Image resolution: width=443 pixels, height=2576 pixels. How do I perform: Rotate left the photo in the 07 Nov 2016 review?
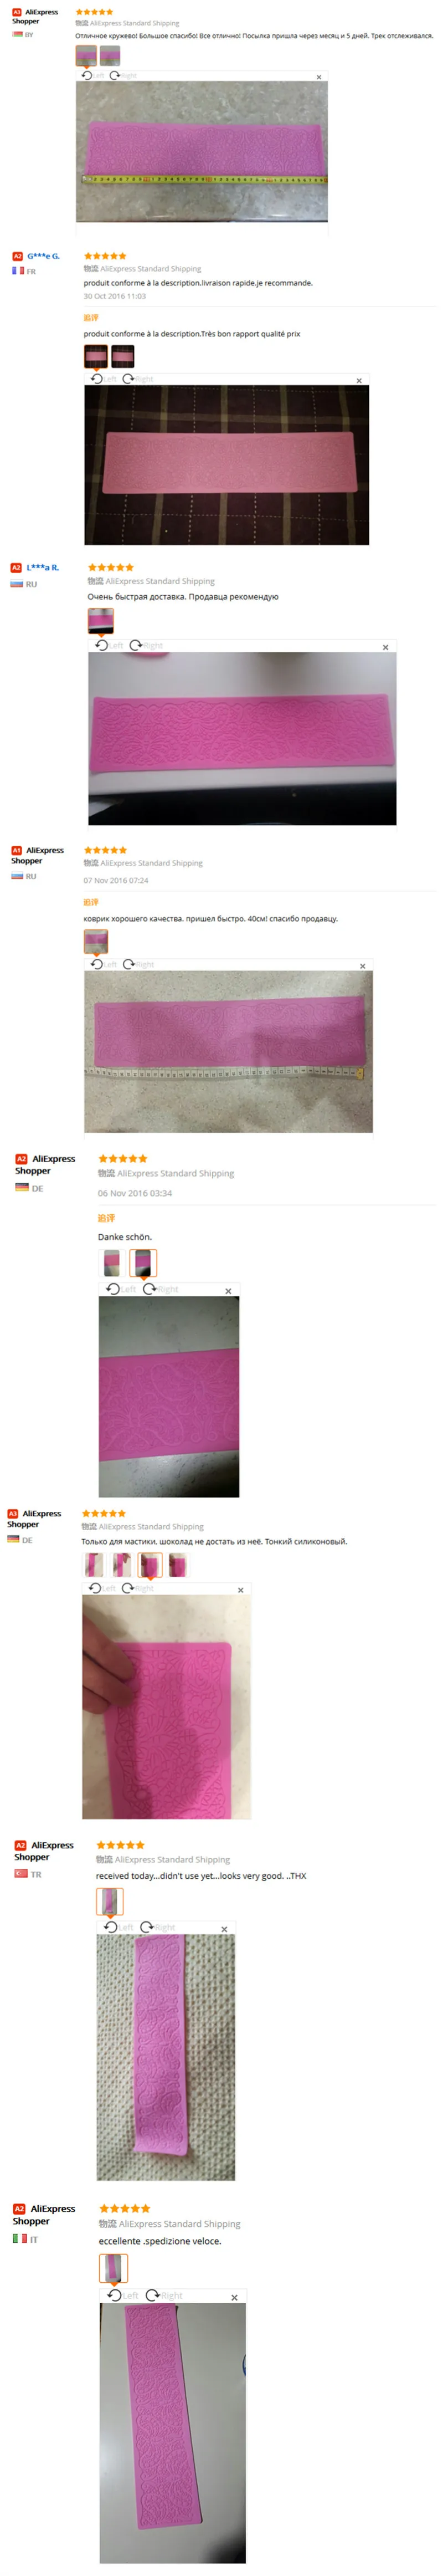coord(103,964)
